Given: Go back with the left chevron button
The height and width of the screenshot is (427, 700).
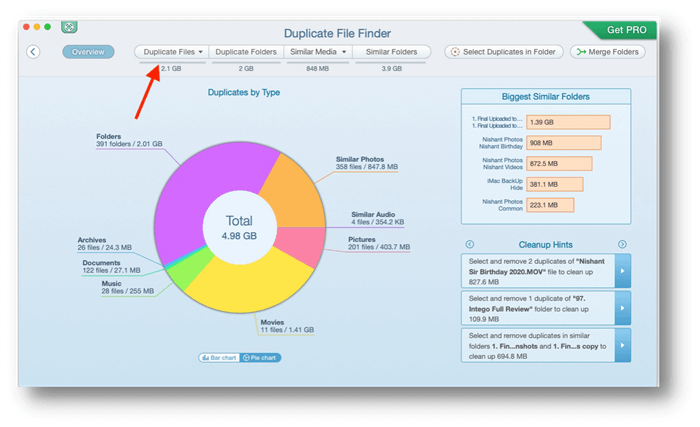Looking at the screenshot, I should coord(33,52).
